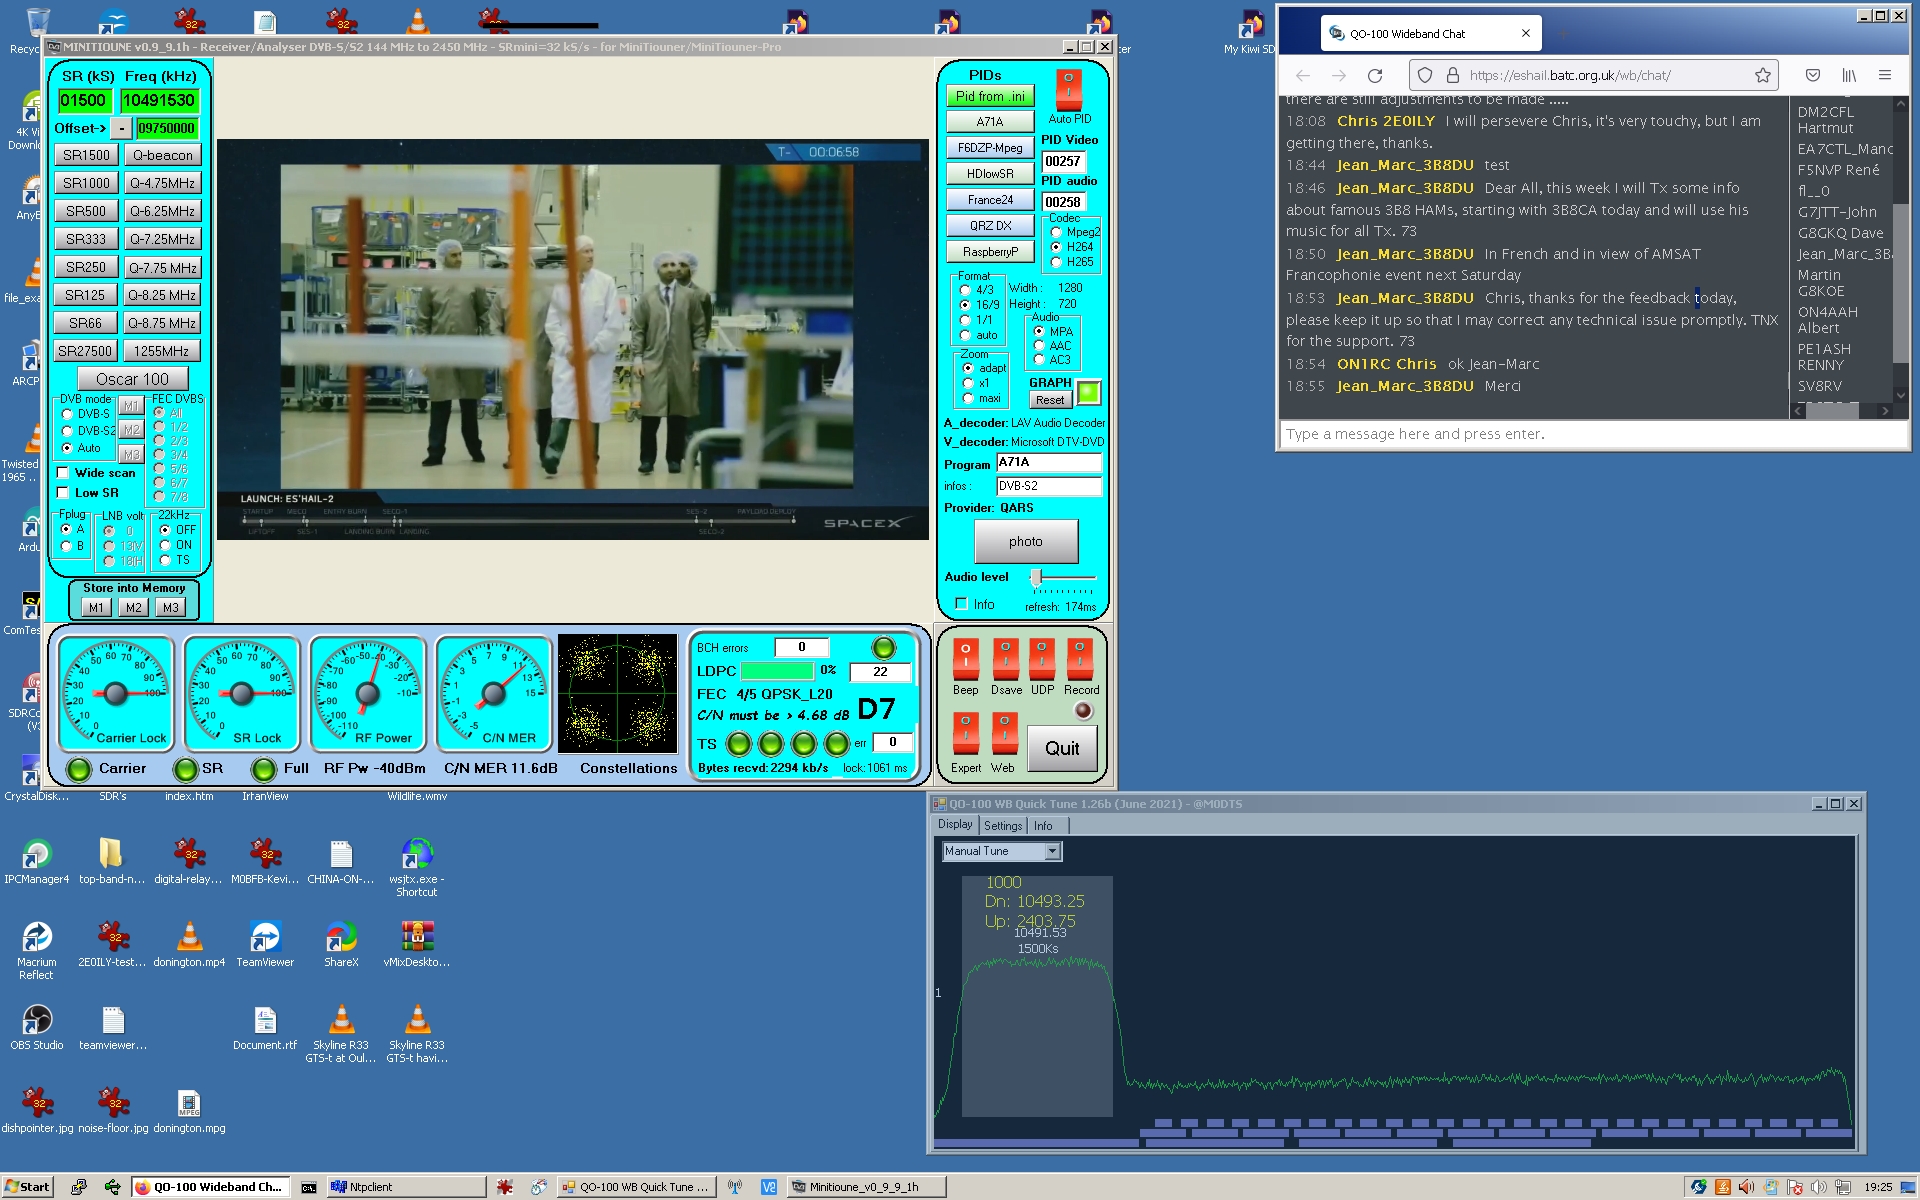Select the SR333 symbol rate preset
The height and width of the screenshot is (1200, 1920).
(86, 239)
